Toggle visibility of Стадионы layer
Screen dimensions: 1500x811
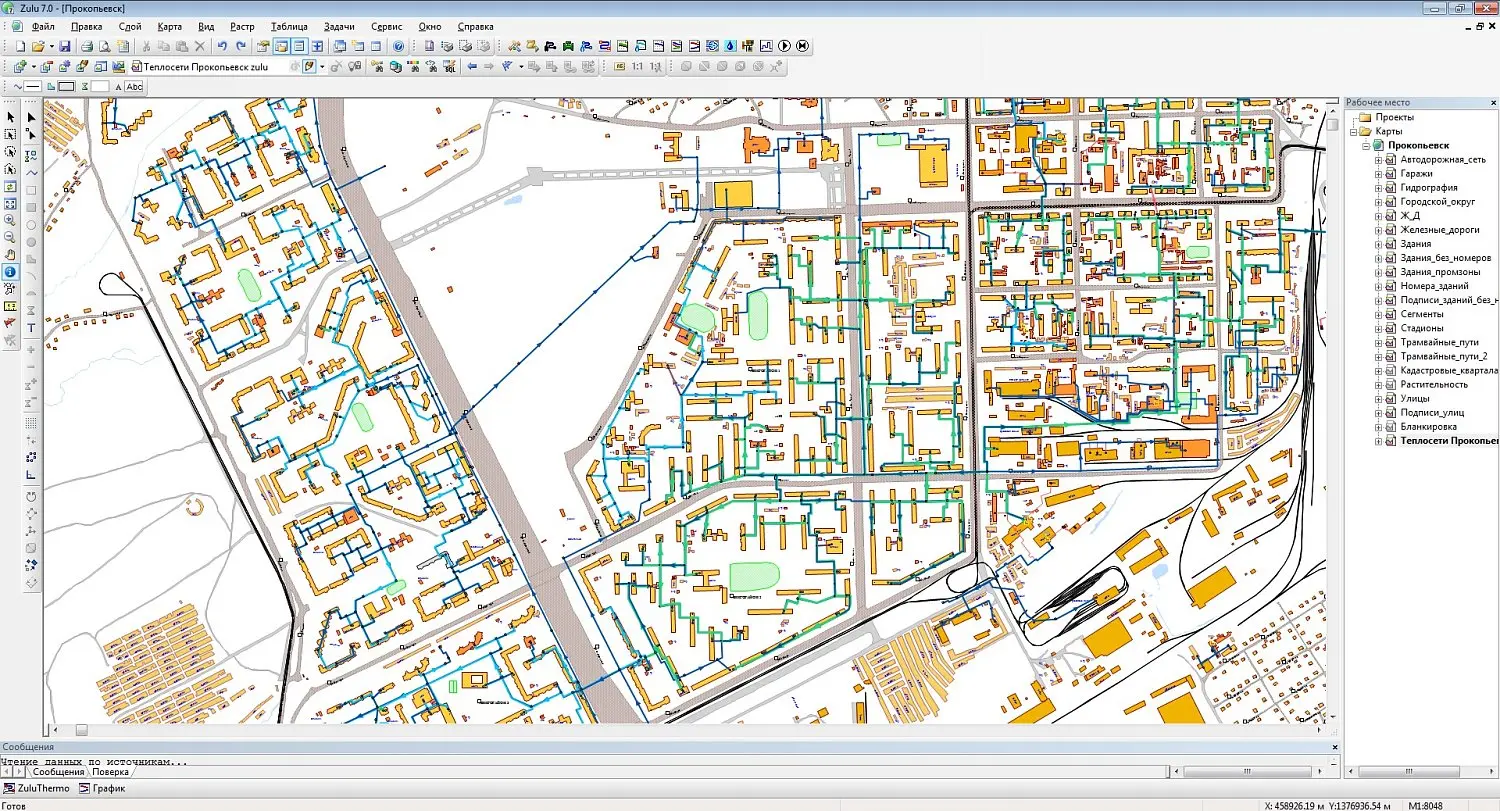(1392, 327)
